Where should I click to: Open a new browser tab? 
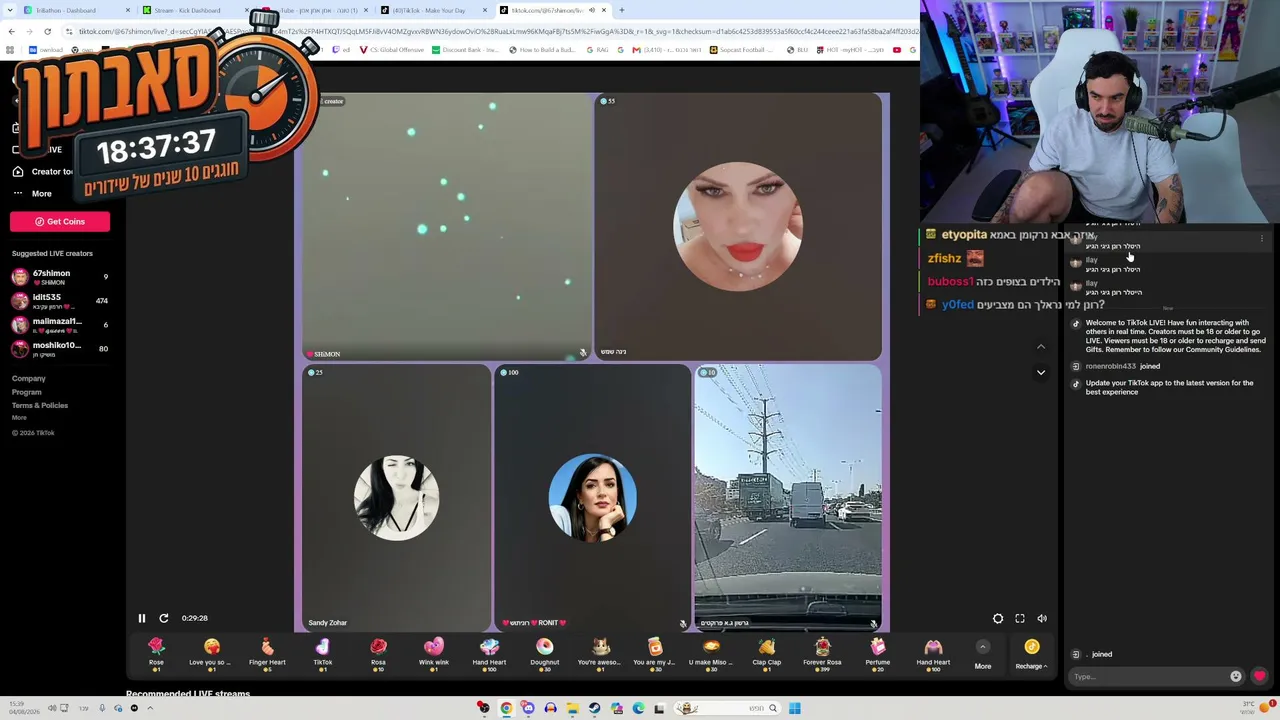click(622, 10)
